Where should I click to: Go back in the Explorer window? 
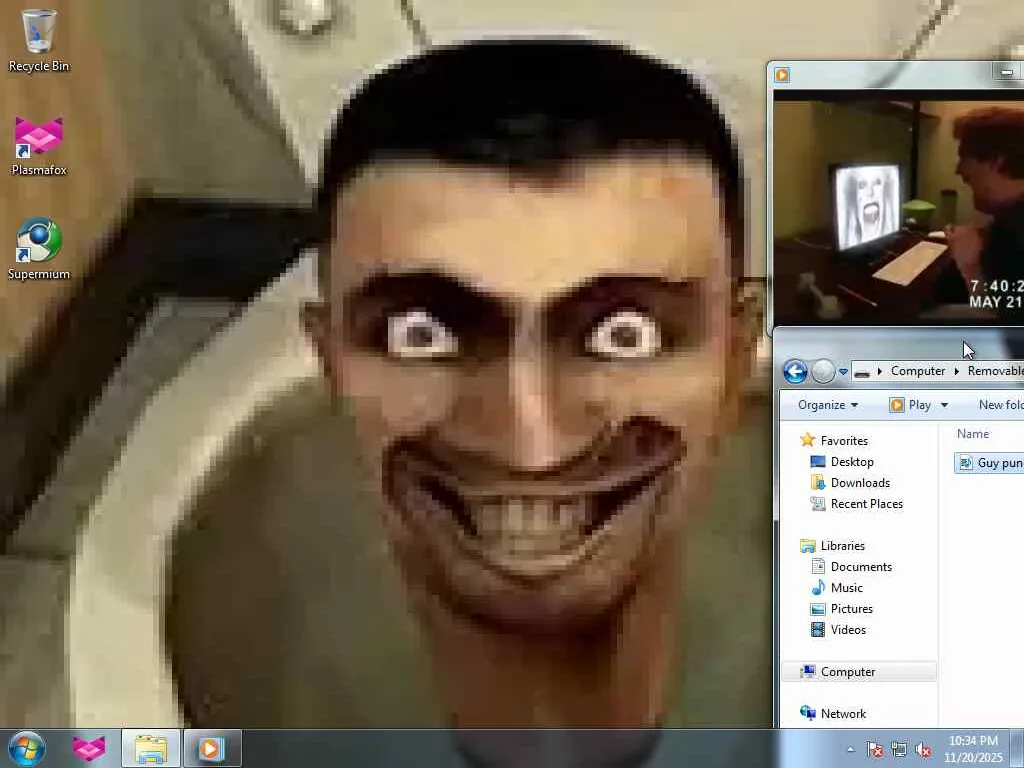tap(795, 372)
